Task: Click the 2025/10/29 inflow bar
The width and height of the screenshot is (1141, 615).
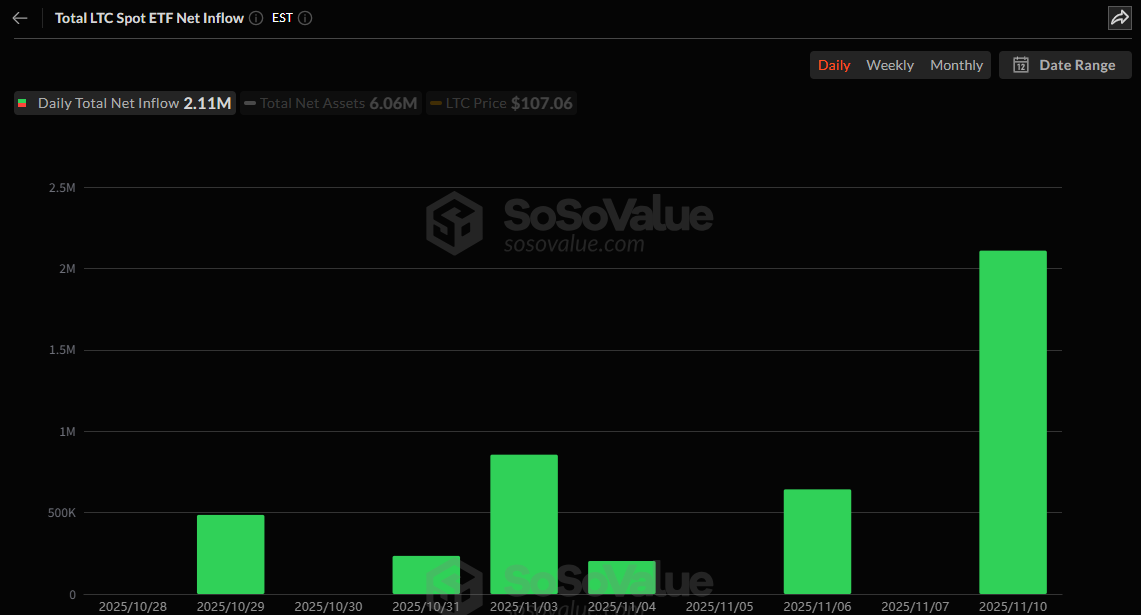Action: click(x=230, y=554)
